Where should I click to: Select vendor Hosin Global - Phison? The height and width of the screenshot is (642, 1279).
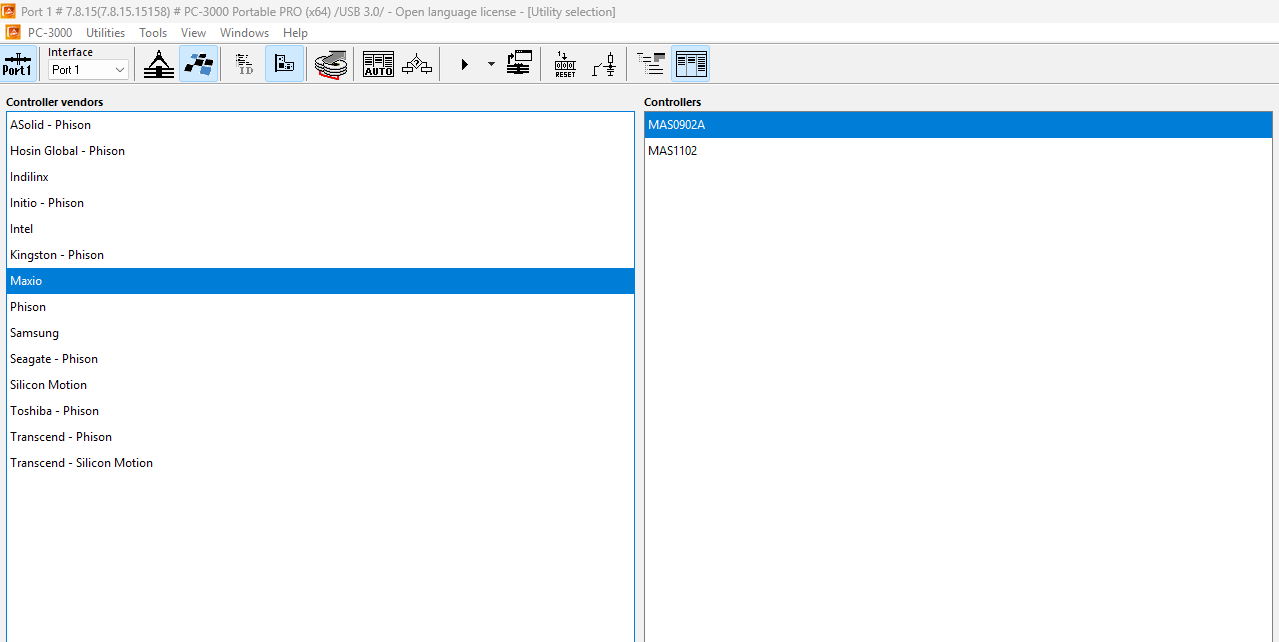pyautogui.click(x=320, y=151)
